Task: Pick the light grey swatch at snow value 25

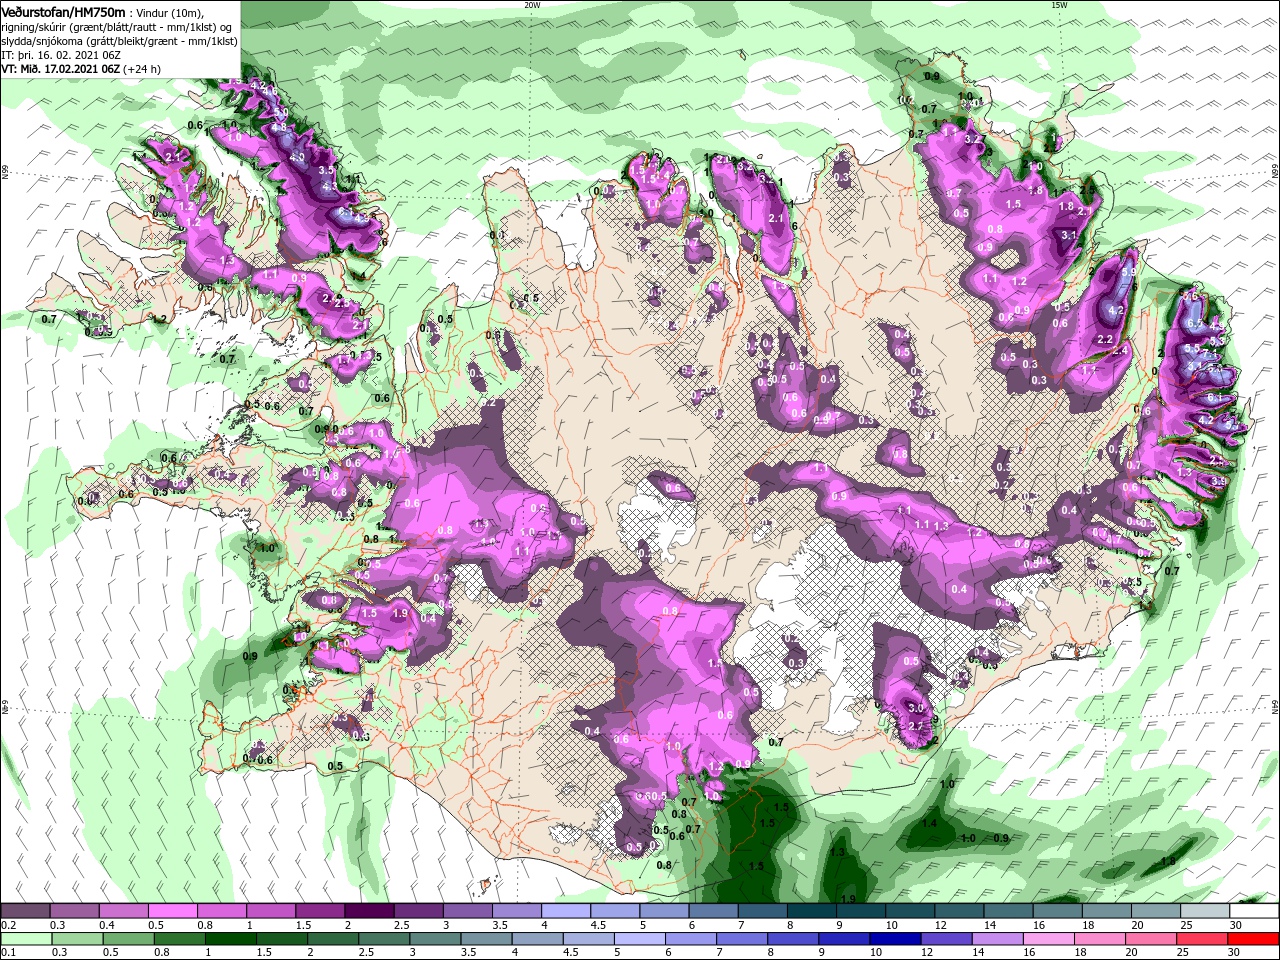Action: pos(1205,910)
